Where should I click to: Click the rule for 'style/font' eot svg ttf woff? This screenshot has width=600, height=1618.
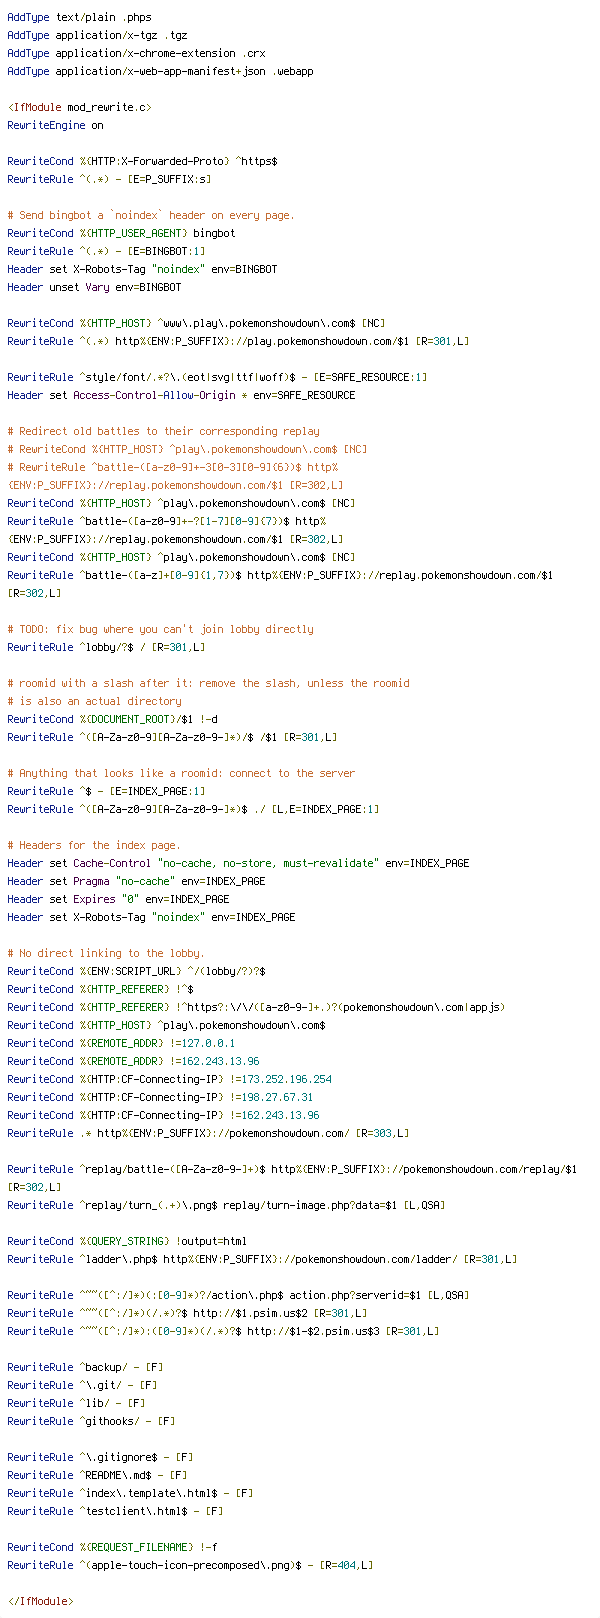pyautogui.click(x=217, y=377)
